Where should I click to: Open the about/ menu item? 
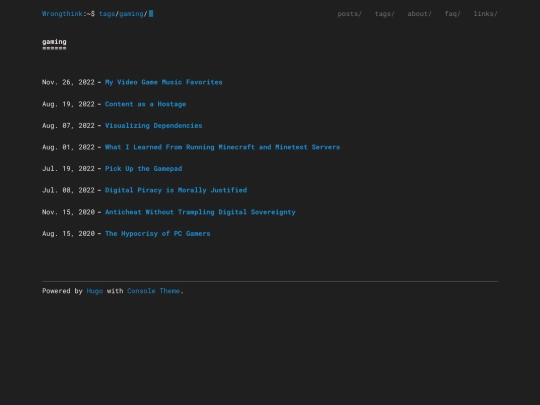tap(419, 14)
